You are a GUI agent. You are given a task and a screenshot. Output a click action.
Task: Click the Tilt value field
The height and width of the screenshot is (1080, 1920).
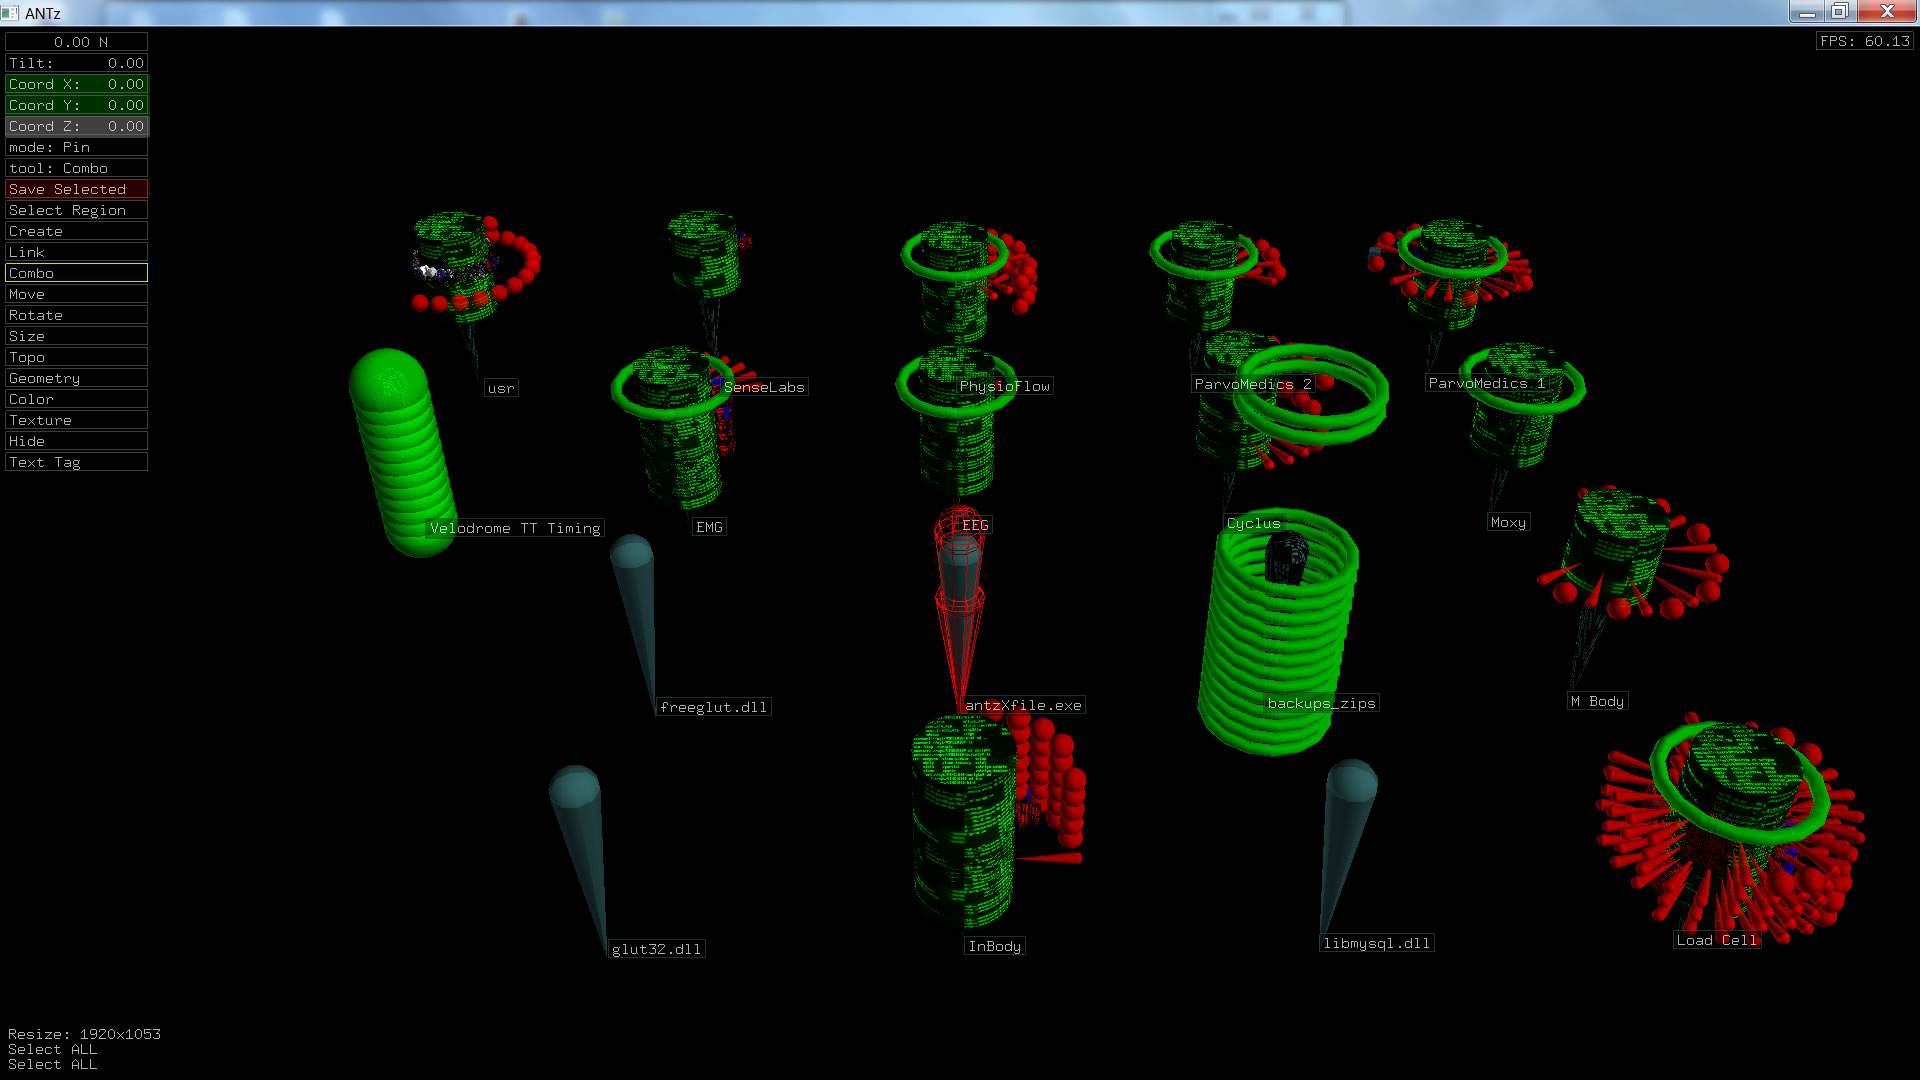(x=76, y=63)
